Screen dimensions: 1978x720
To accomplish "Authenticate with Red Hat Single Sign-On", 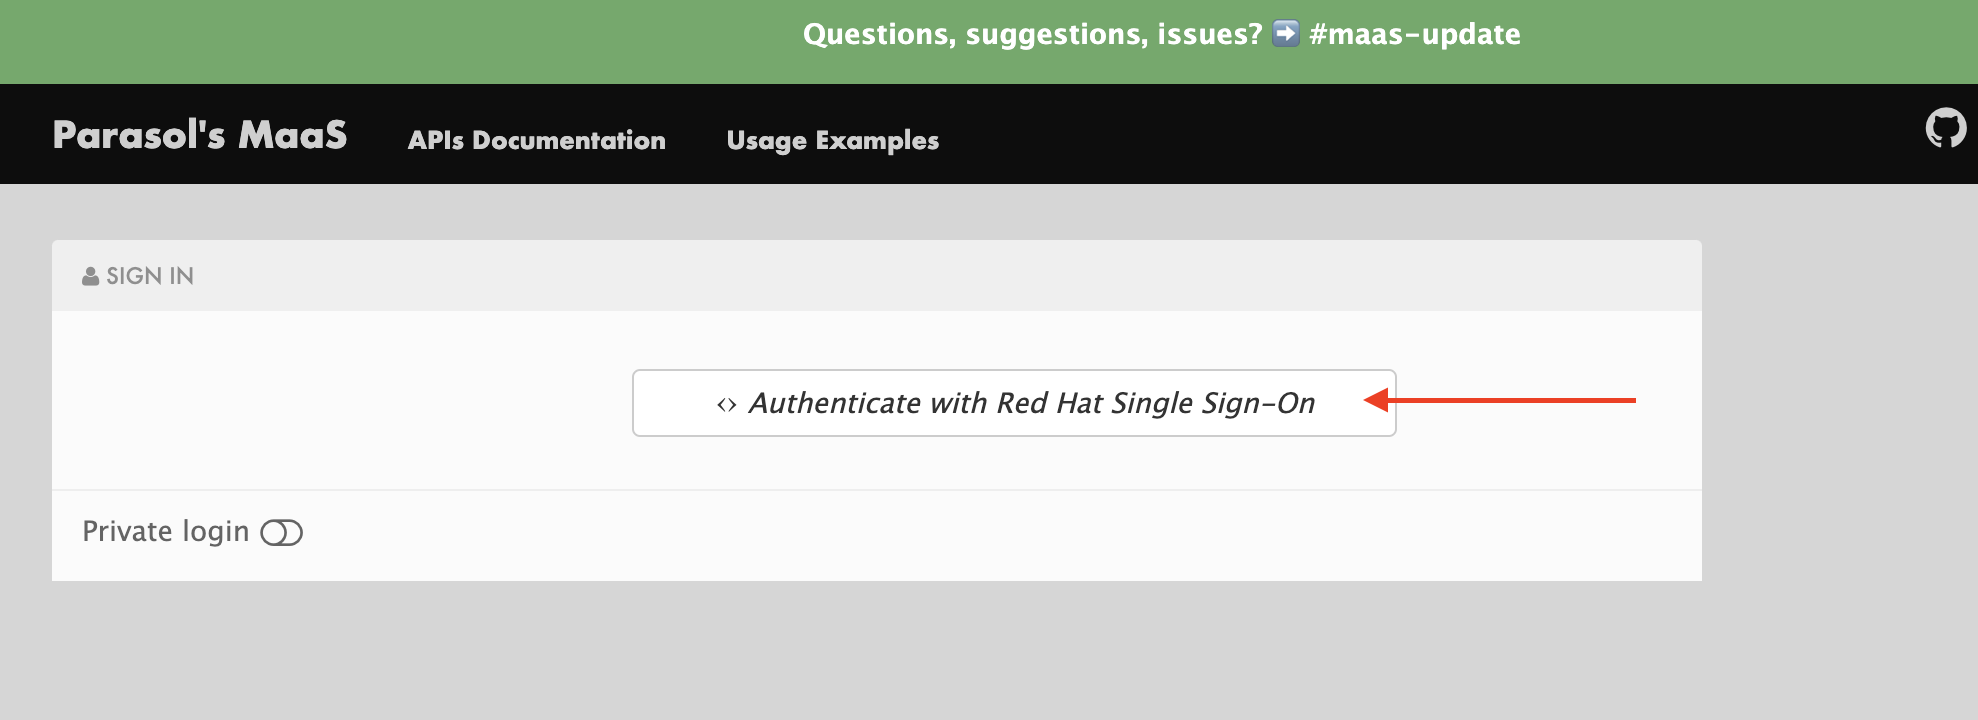I will (x=1030, y=403).
